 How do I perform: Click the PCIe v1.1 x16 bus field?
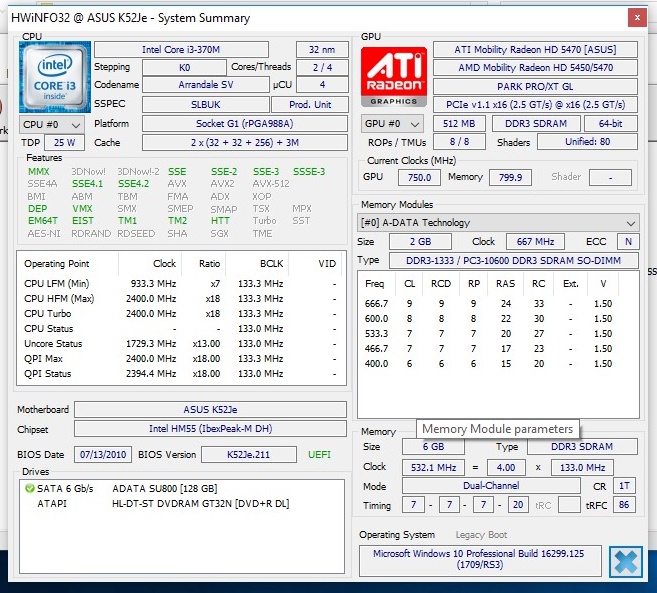[x=535, y=104]
